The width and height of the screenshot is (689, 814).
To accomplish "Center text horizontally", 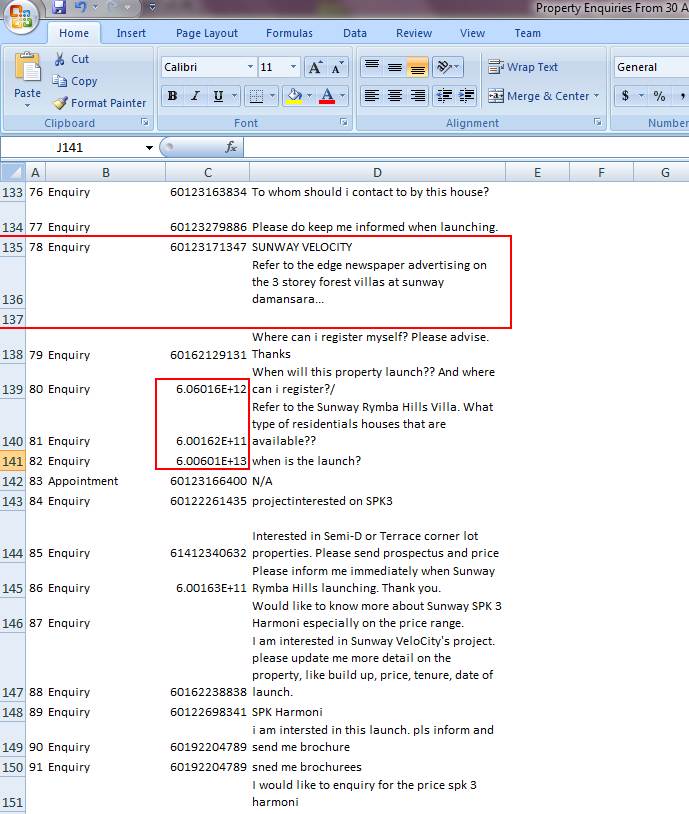I will coord(395,96).
